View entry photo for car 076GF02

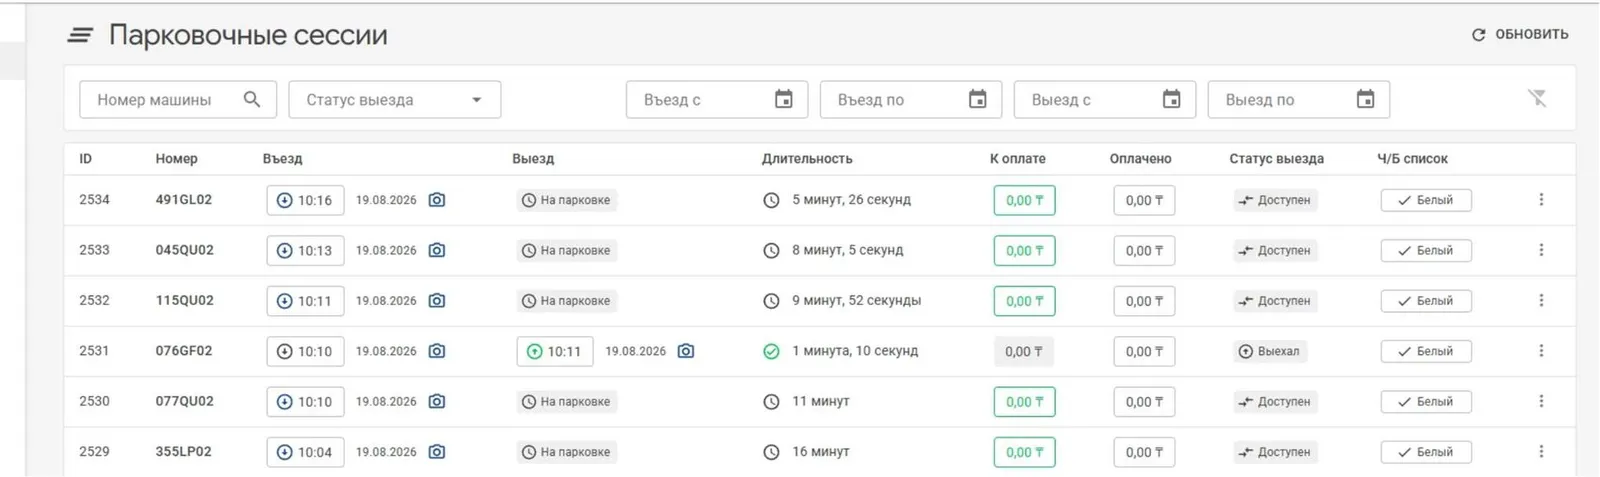coord(437,351)
